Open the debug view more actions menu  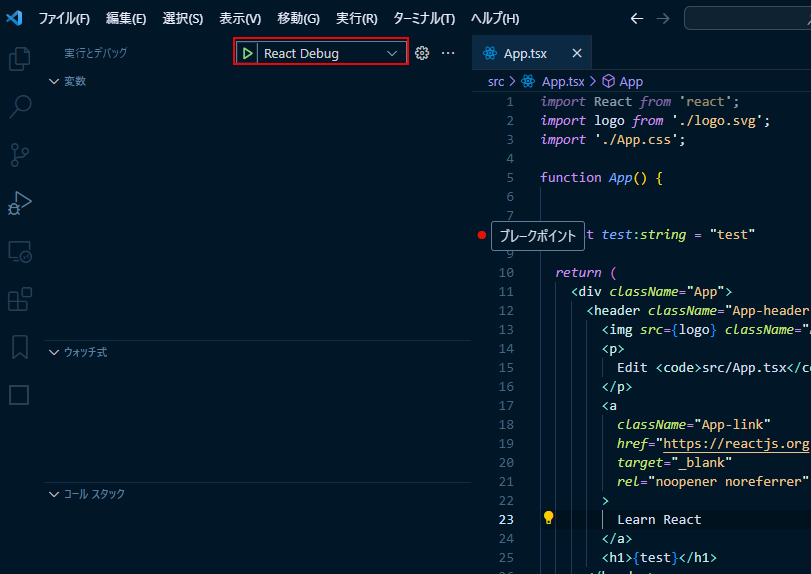point(448,53)
